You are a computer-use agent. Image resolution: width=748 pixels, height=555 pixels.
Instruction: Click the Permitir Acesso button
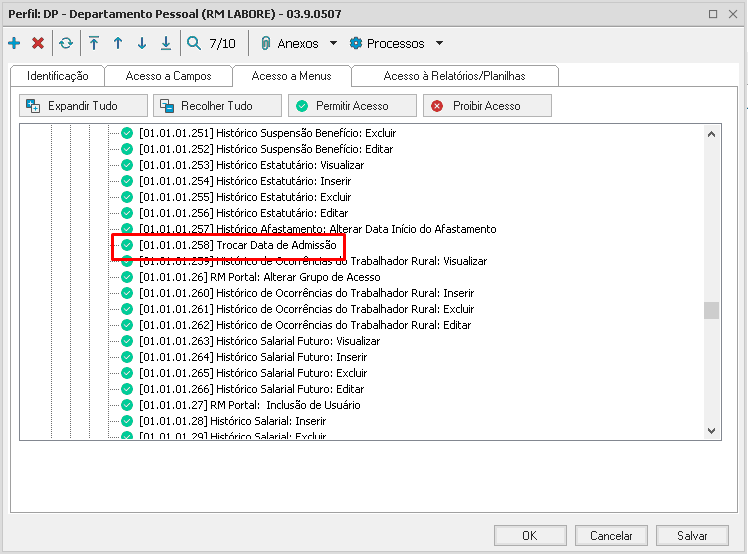coord(353,105)
